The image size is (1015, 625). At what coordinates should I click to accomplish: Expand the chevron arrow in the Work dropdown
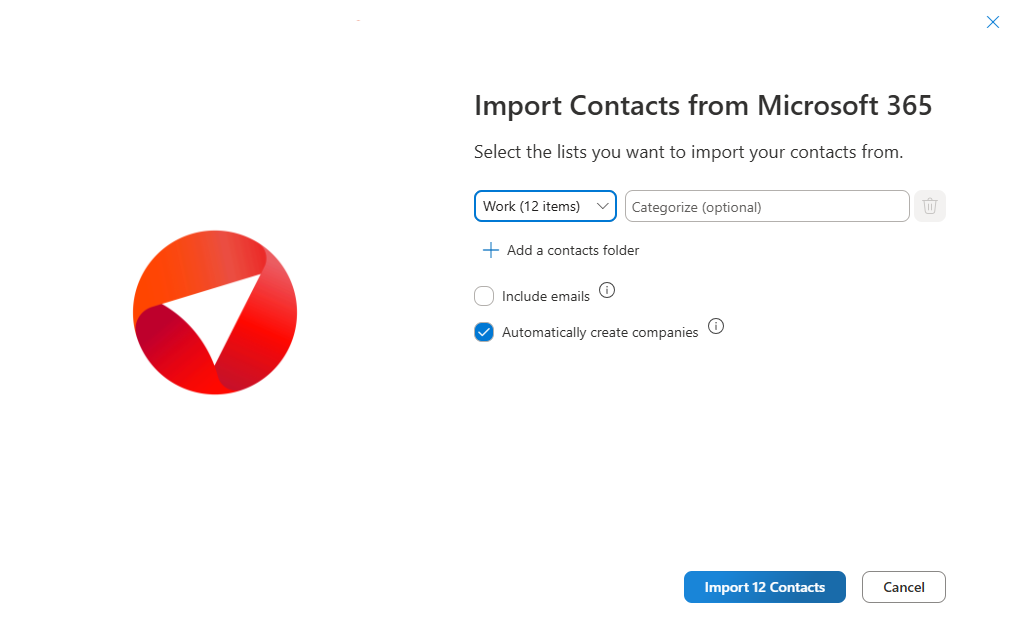coord(602,206)
